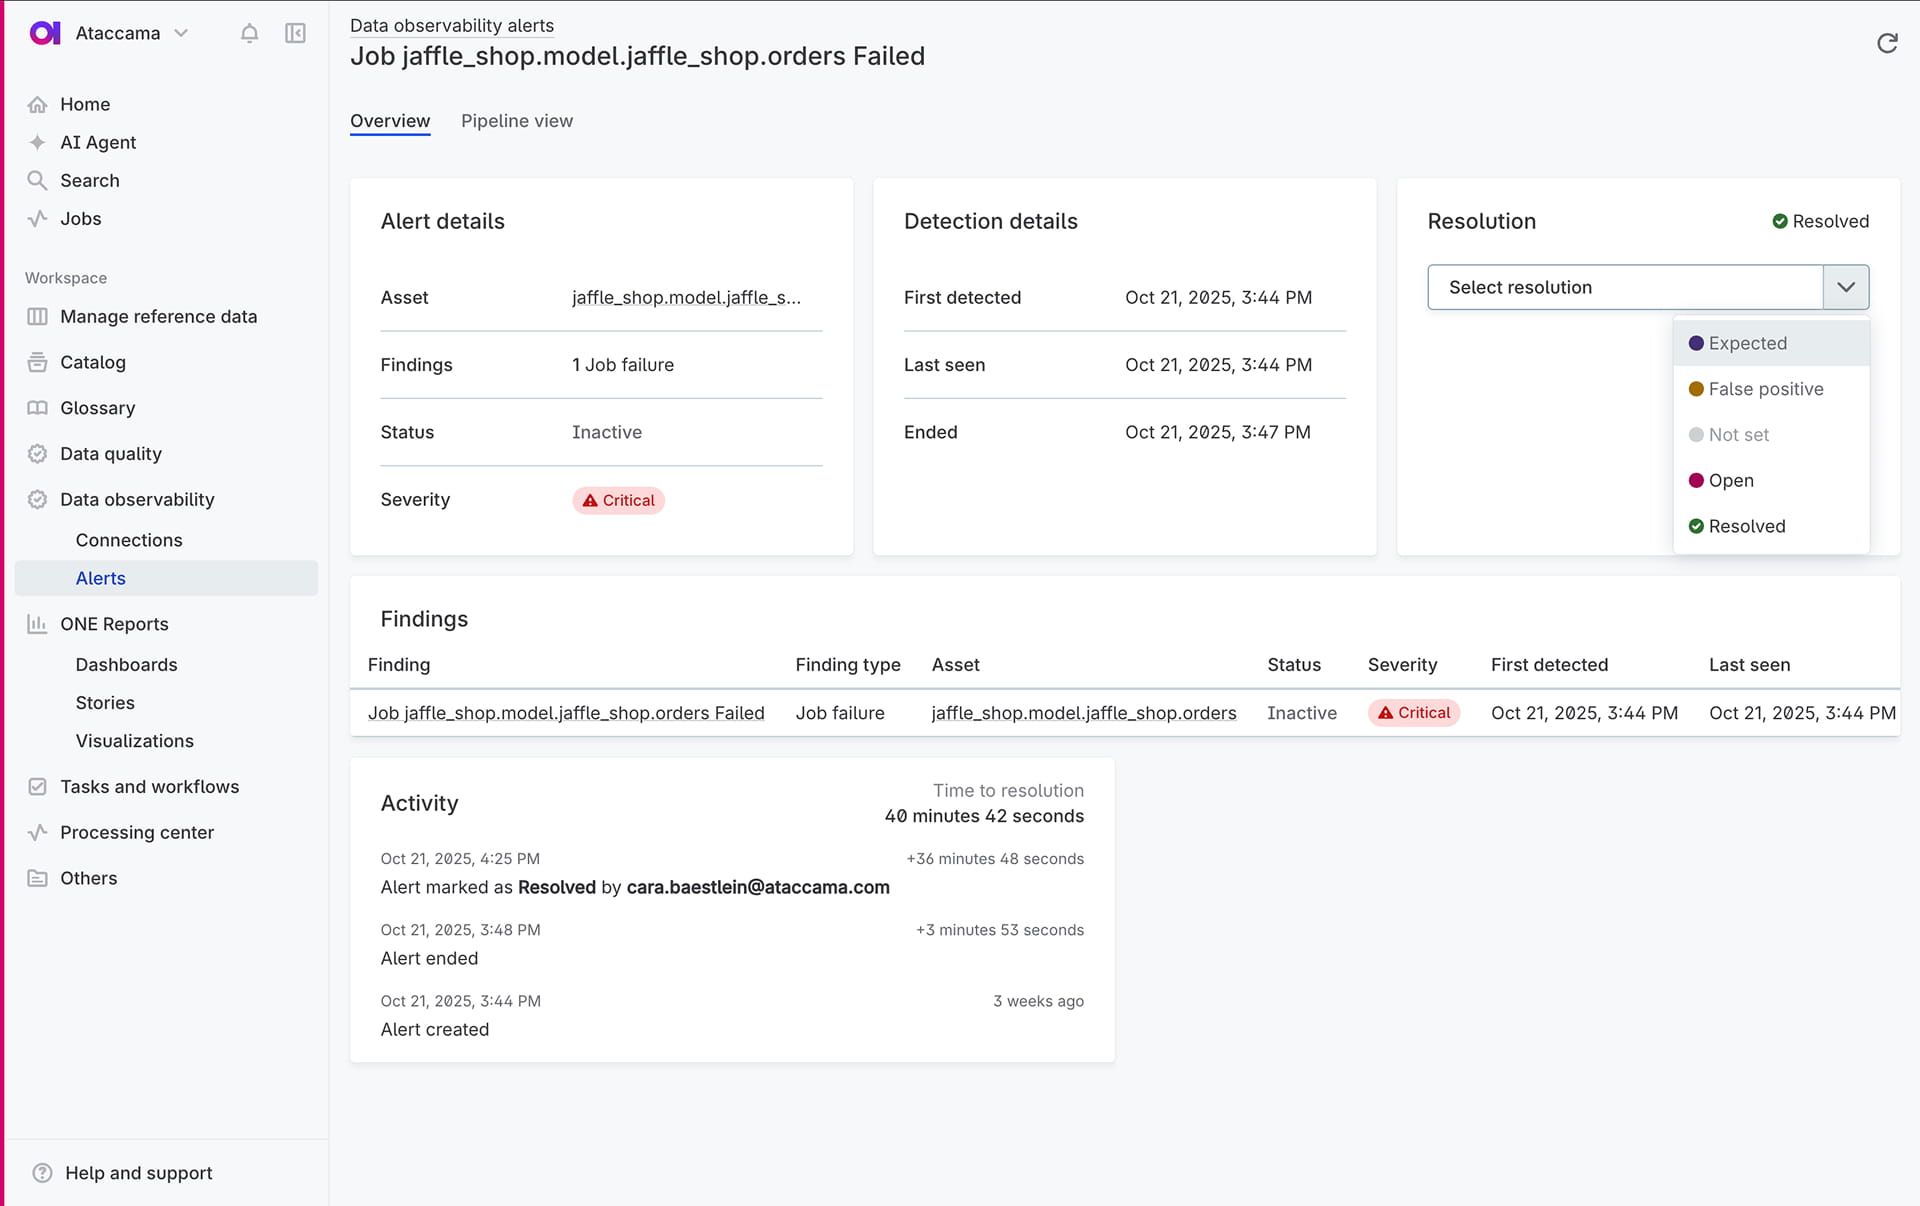Viewport: 1920px width, 1206px height.
Task: Expand Data observability sidebar section
Action: [137, 499]
